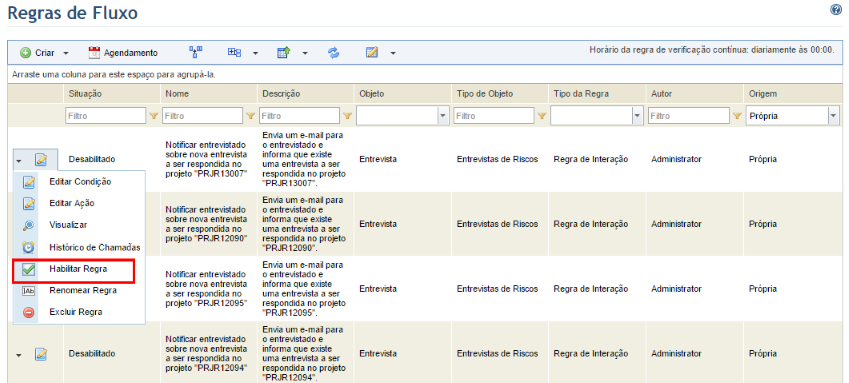The height and width of the screenshot is (383, 849).
Task: Open the PRJR12094 row action arrow
Action: click(x=19, y=355)
